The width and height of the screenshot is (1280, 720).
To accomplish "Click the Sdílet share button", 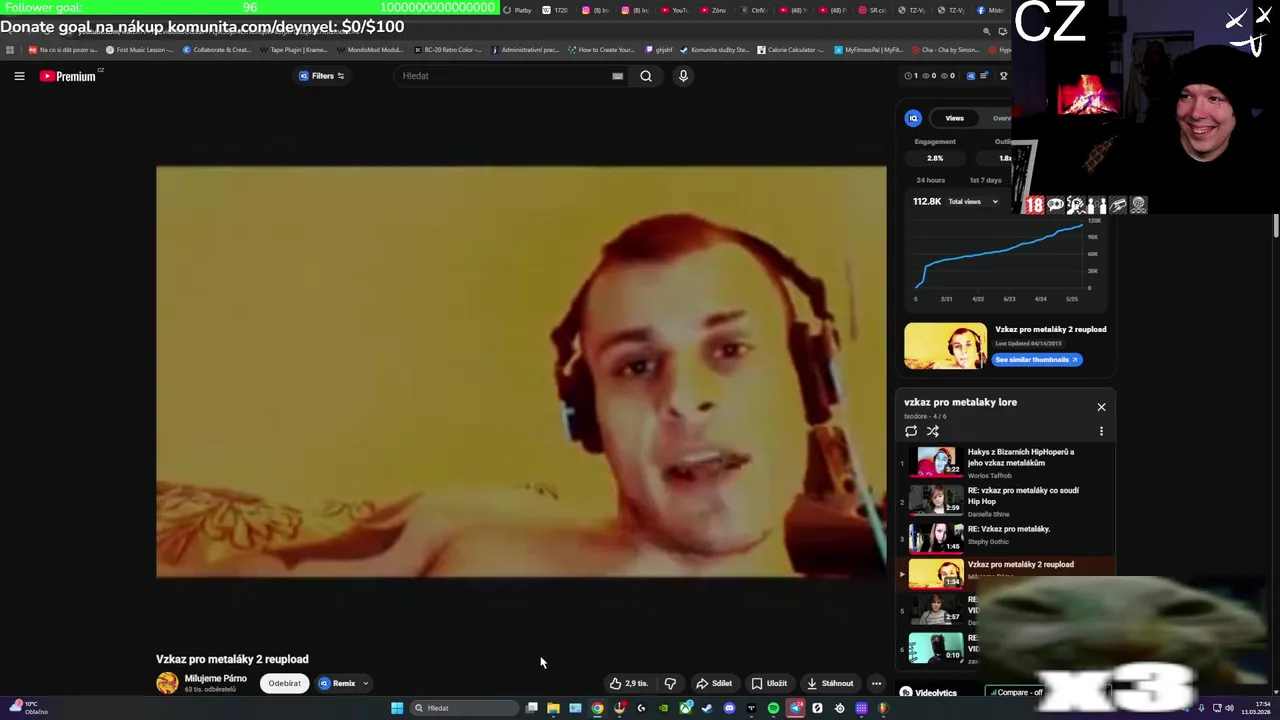I will pos(714,684).
